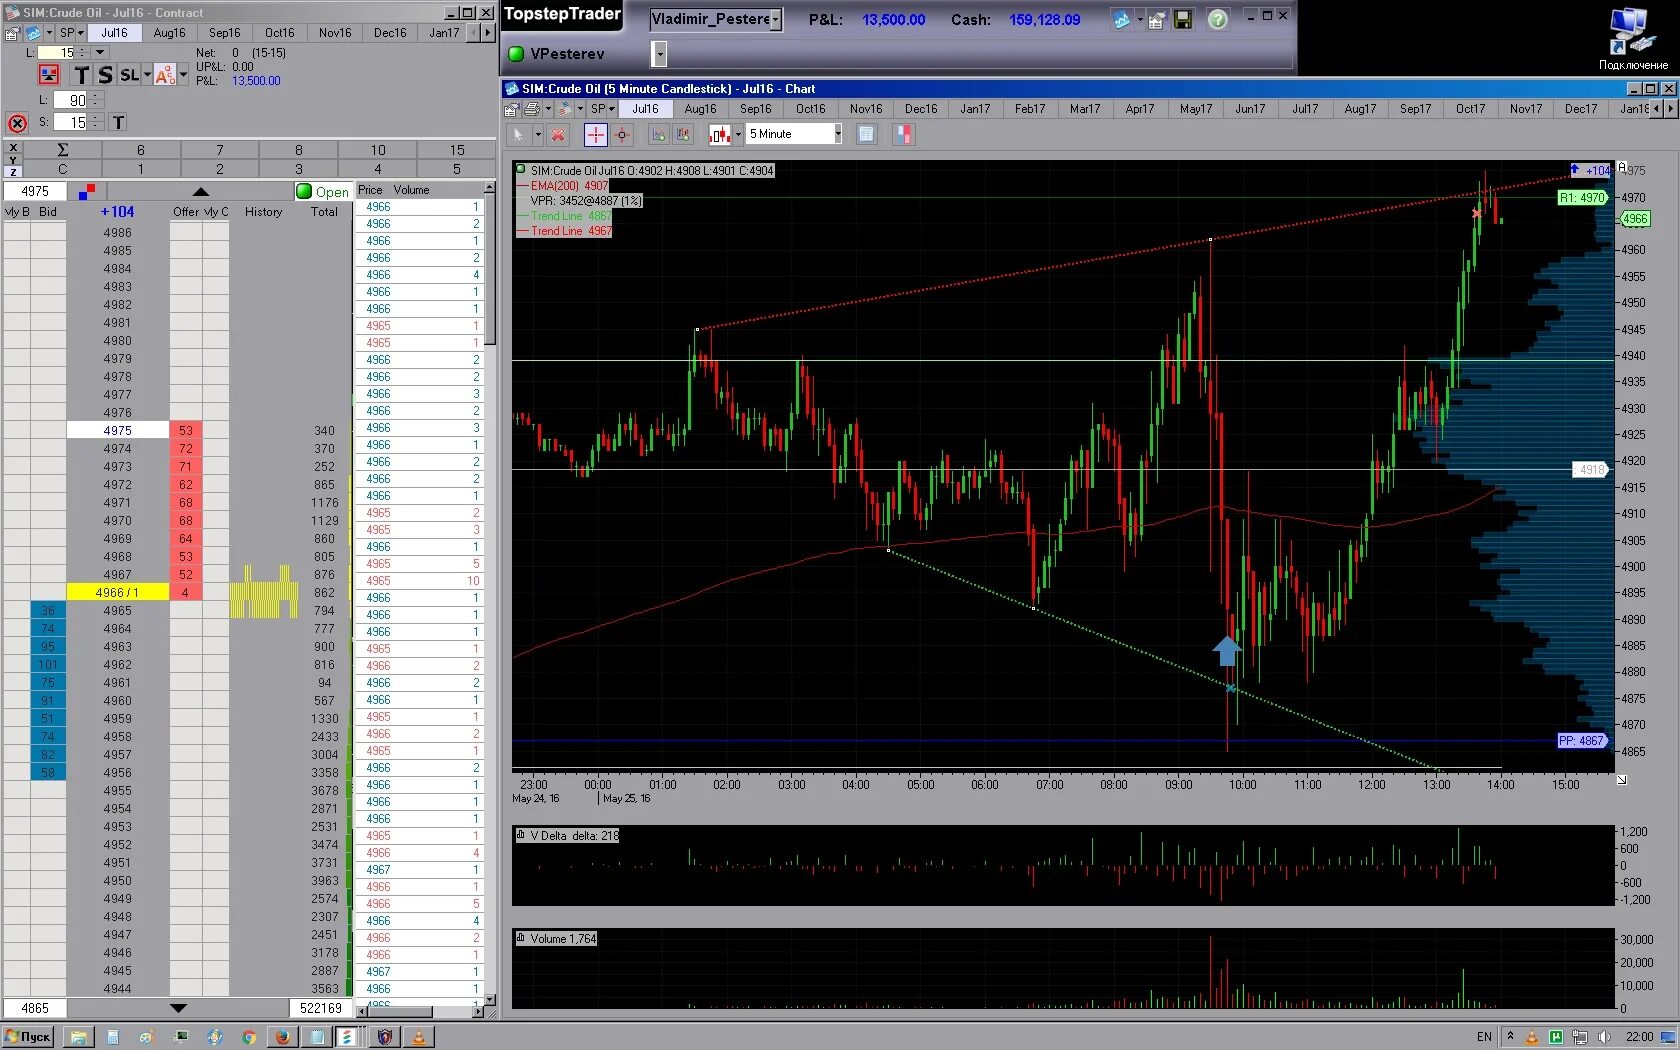Screen dimensions: 1680x1050
Task: Click the L 90 quantity field
Action: [71, 100]
